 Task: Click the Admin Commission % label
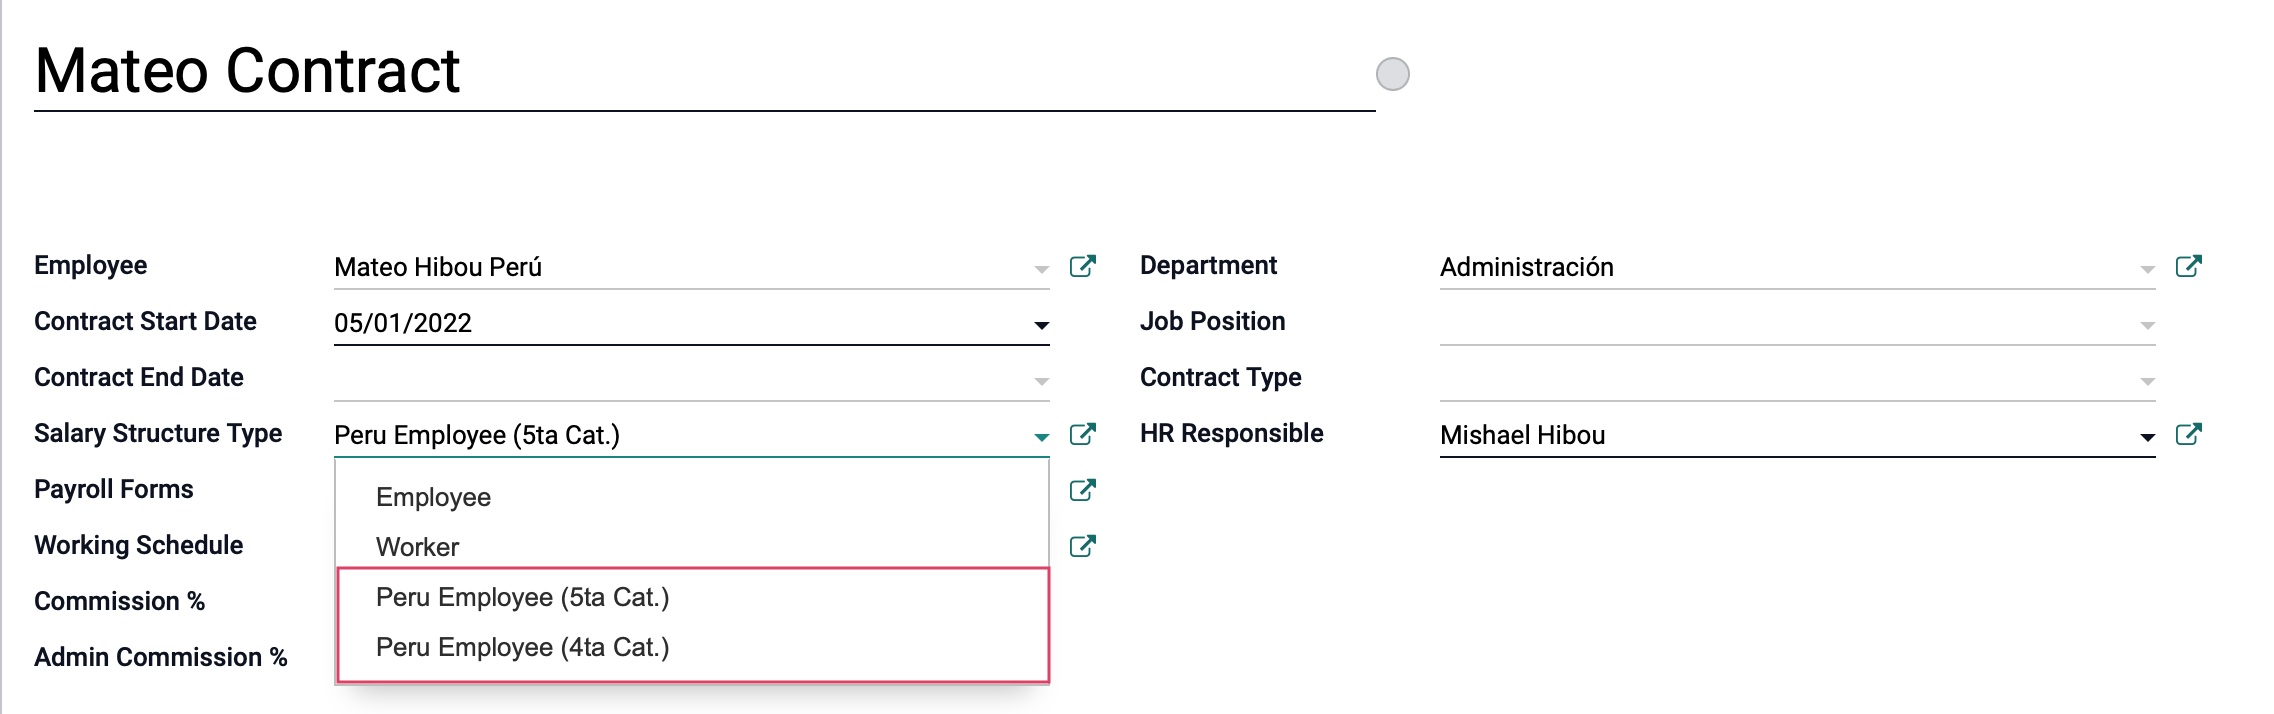tap(161, 657)
